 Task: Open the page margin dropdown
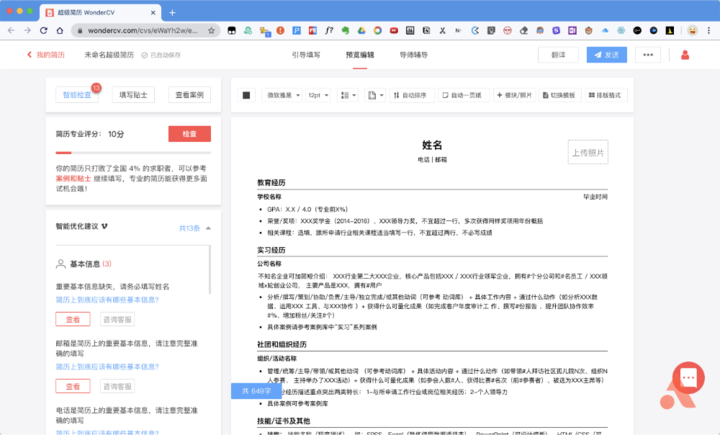pos(375,95)
